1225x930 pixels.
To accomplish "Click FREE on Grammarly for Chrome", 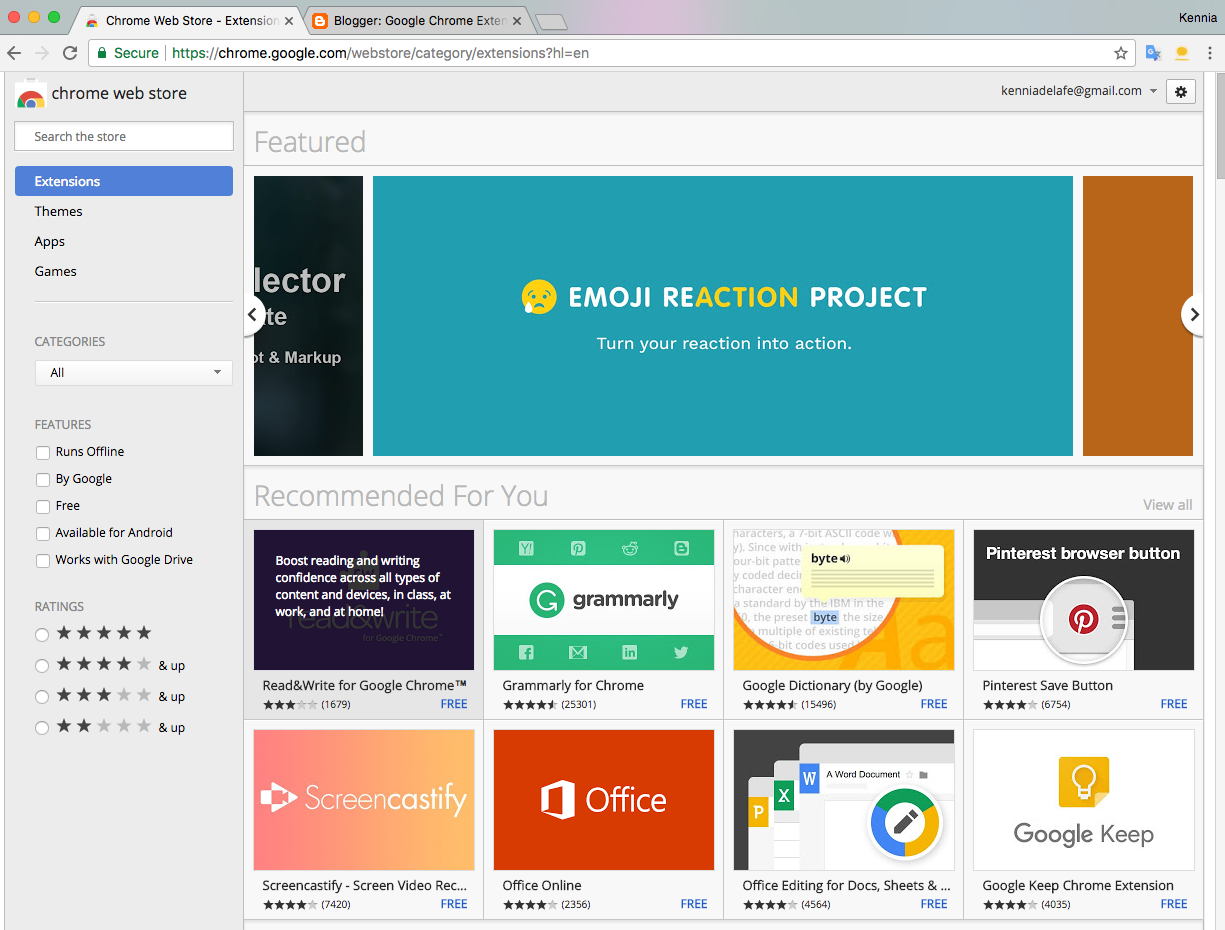I will click(x=694, y=704).
